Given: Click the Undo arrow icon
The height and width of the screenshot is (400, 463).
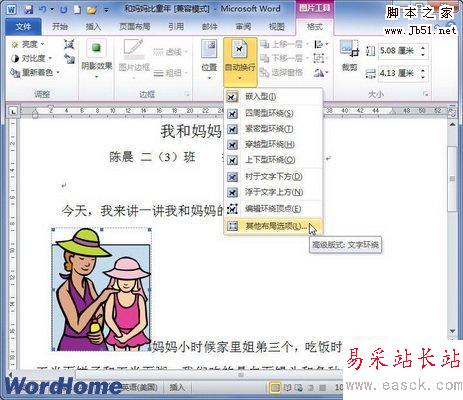Looking at the screenshot, I should point(43,9).
